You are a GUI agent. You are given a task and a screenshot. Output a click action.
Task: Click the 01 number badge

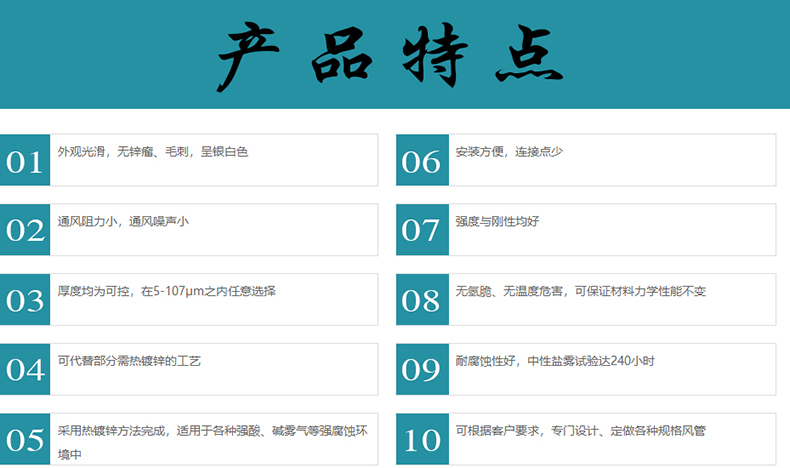pyautogui.click(x=25, y=160)
